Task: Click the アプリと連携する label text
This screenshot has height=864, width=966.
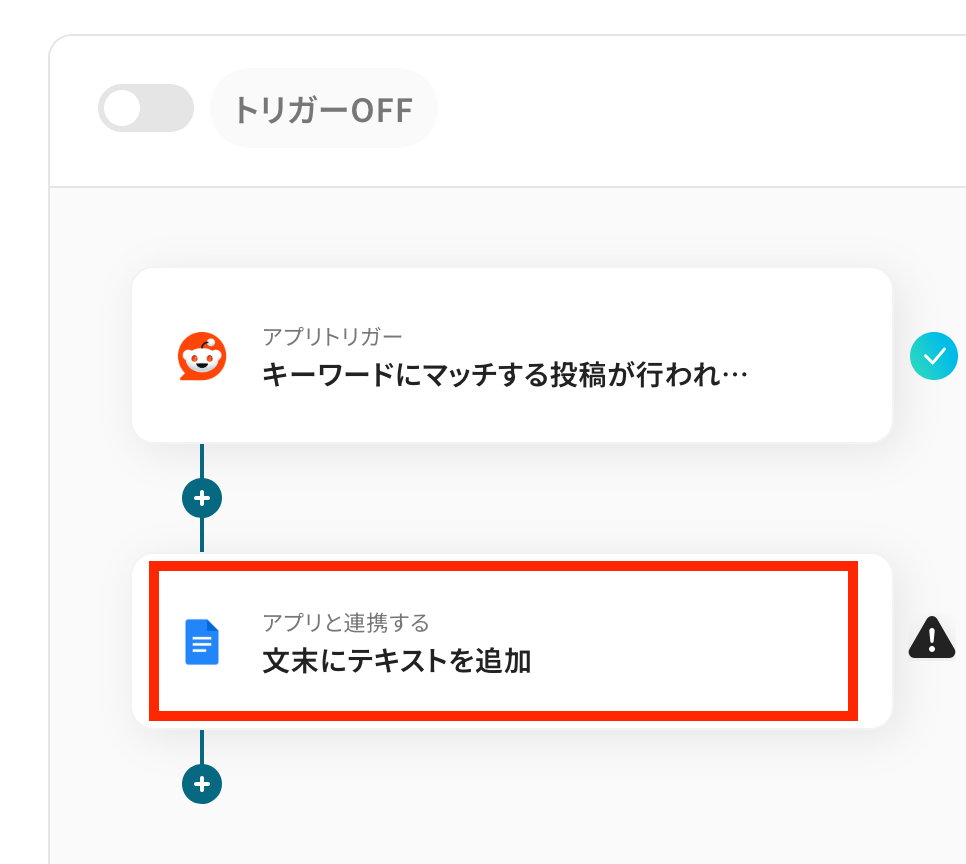Action: pyautogui.click(x=345, y=623)
